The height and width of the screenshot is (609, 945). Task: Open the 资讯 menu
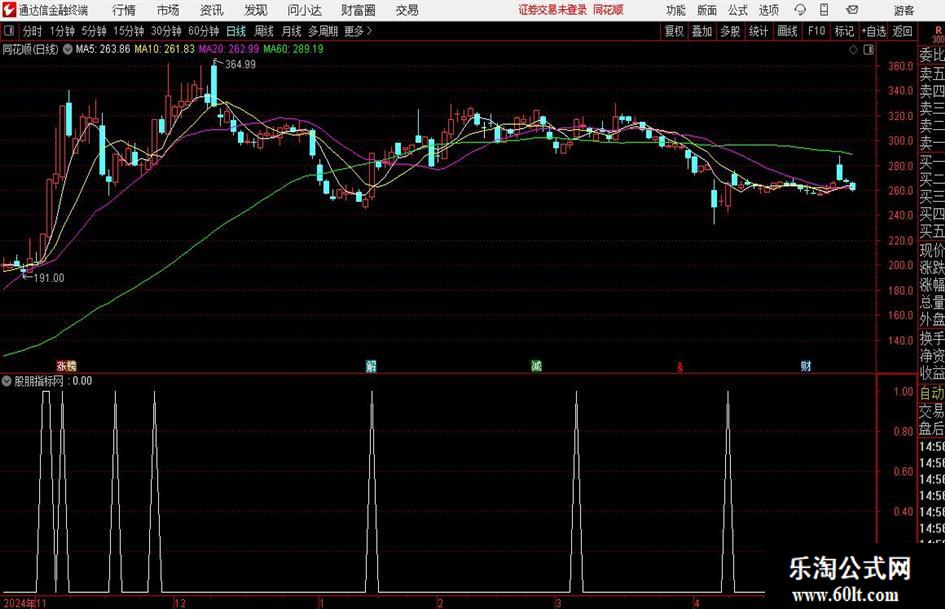[x=212, y=10]
